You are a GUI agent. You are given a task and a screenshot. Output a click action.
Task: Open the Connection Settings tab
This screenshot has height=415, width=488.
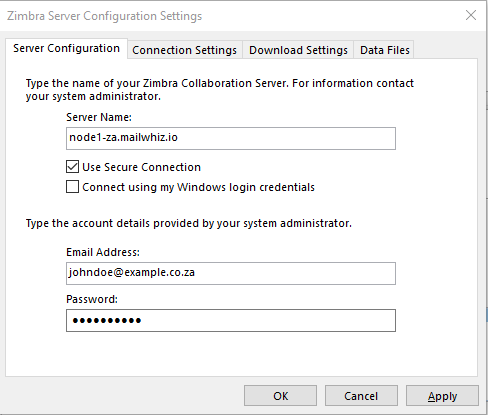pos(185,50)
